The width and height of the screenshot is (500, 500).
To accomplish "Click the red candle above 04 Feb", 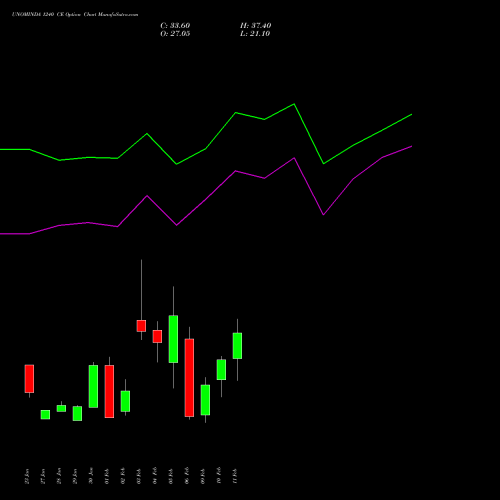I will pos(157,336).
